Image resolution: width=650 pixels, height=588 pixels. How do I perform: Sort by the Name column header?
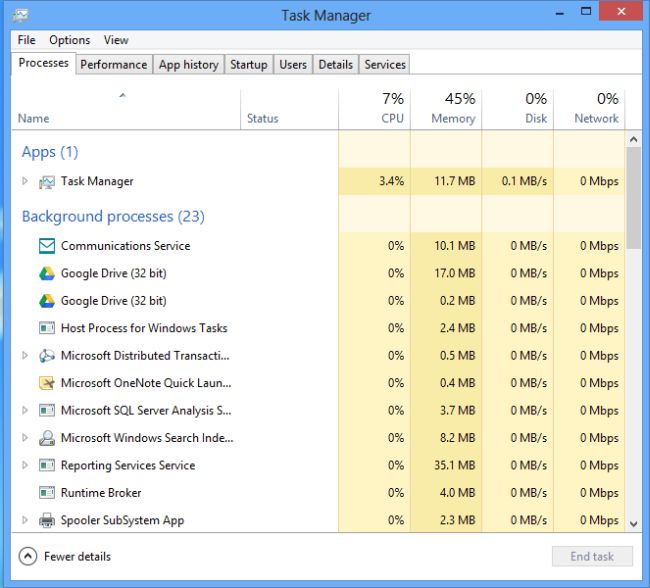(126, 109)
